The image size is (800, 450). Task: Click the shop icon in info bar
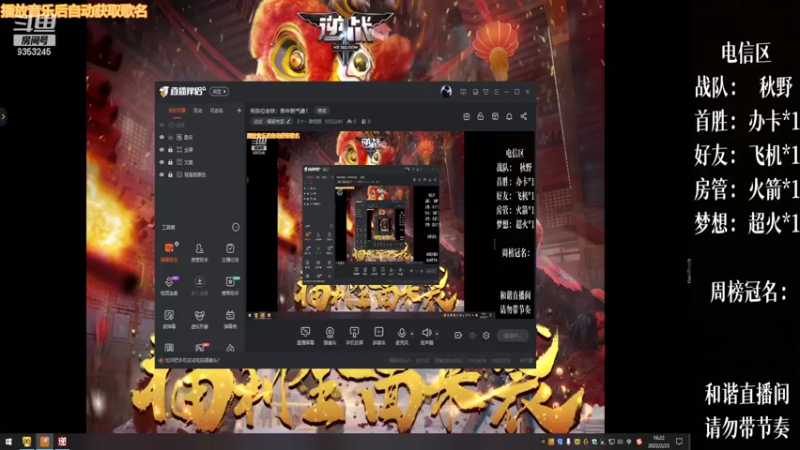coord(495,116)
